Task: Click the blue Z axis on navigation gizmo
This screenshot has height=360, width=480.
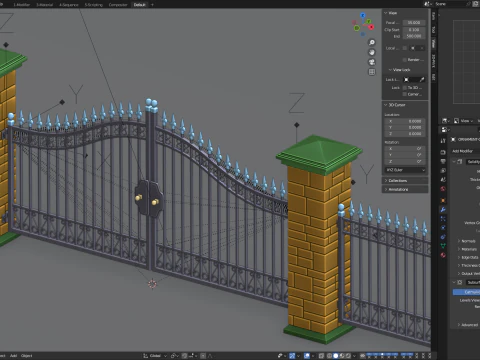Action: point(363,15)
